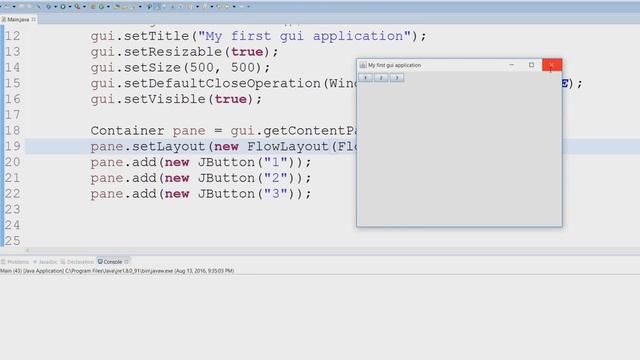The width and height of the screenshot is (640, 360).
Task: Click the gui.setTitle code line
Action: click(258, 36)
